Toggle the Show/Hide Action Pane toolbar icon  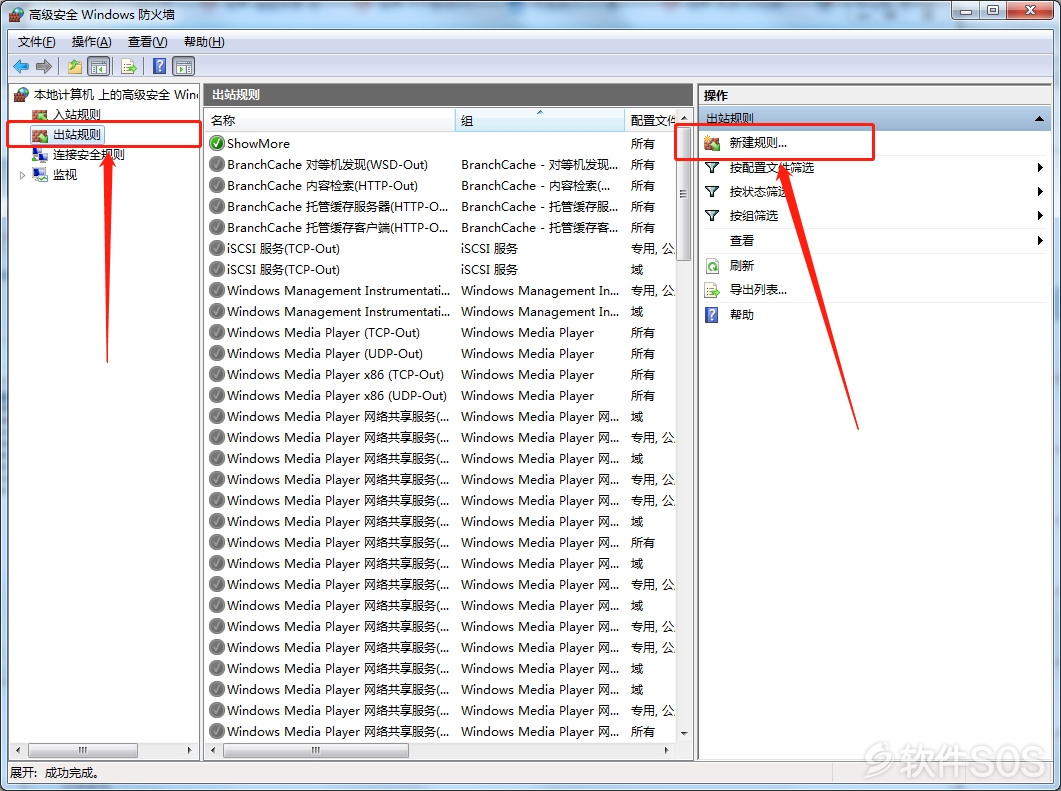[x=183, y=66]
